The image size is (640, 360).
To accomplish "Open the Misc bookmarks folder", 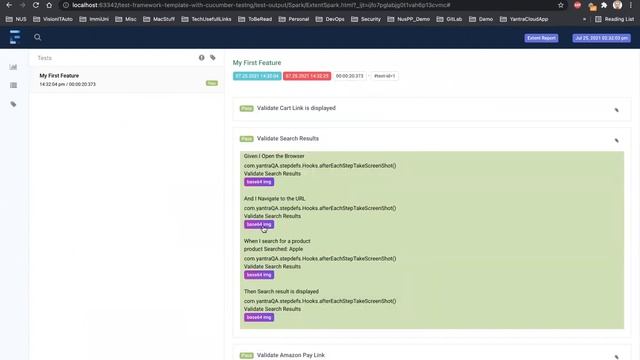I will [x=126, y=19].
